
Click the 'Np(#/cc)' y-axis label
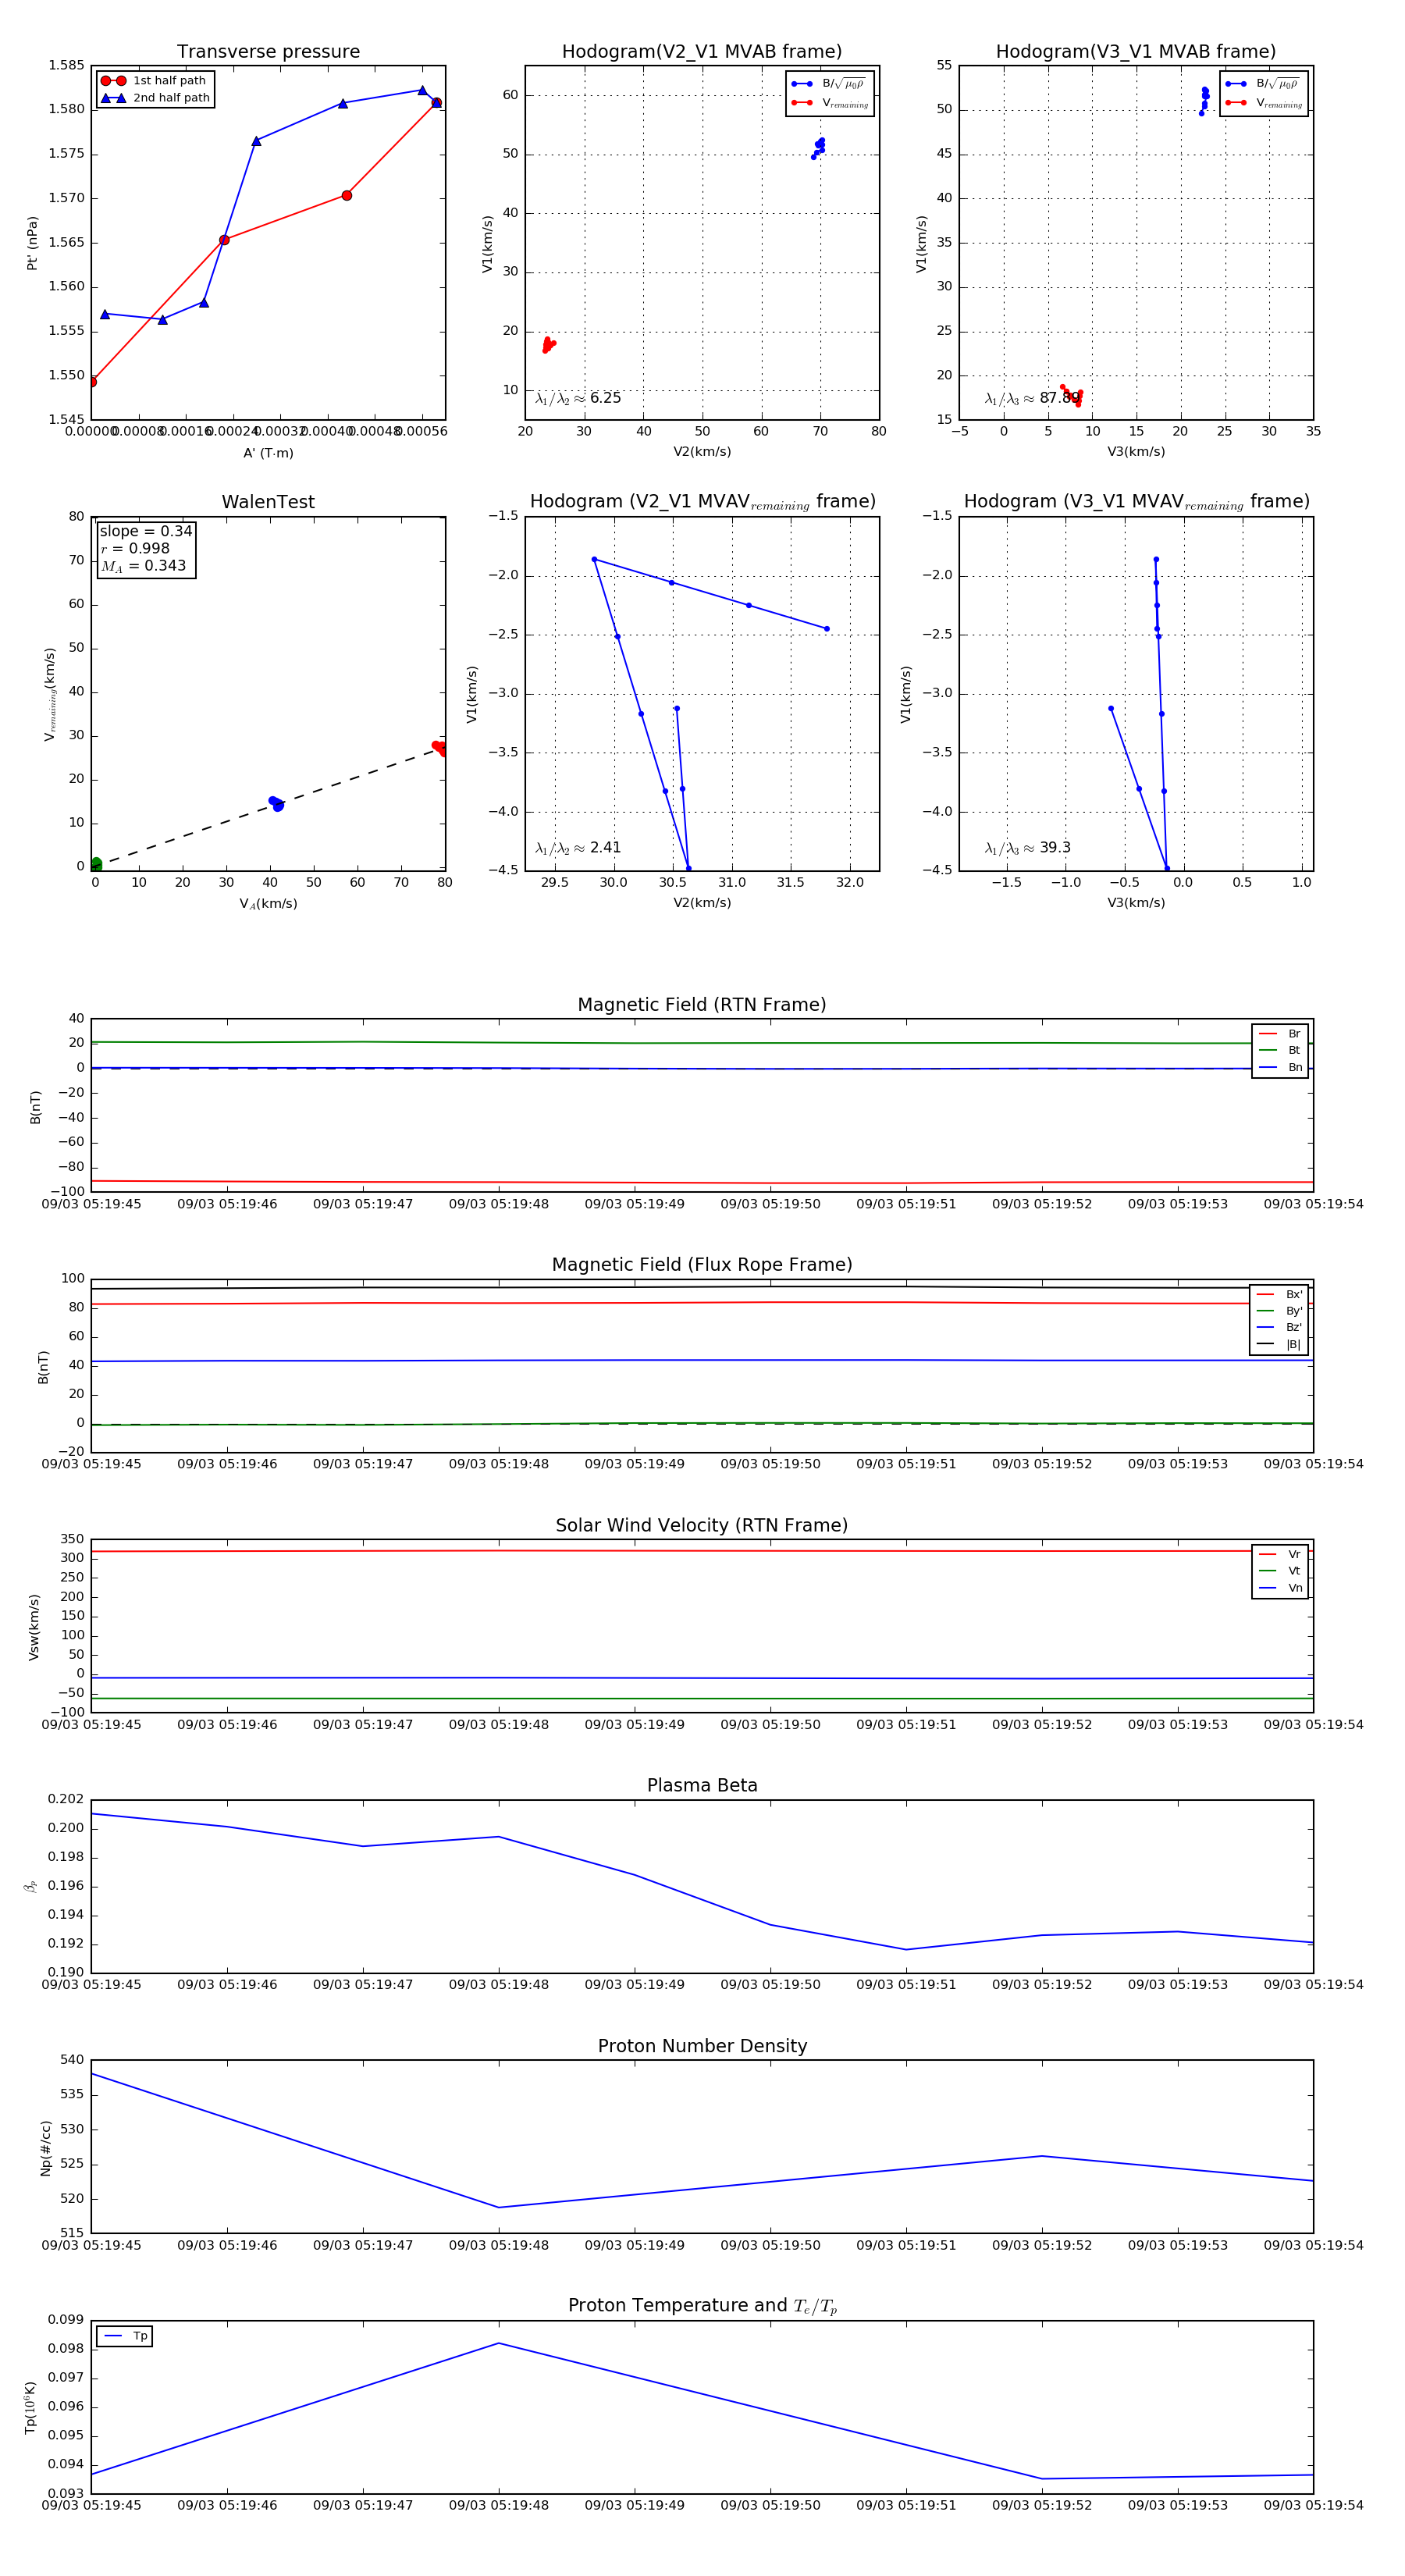45,2148
